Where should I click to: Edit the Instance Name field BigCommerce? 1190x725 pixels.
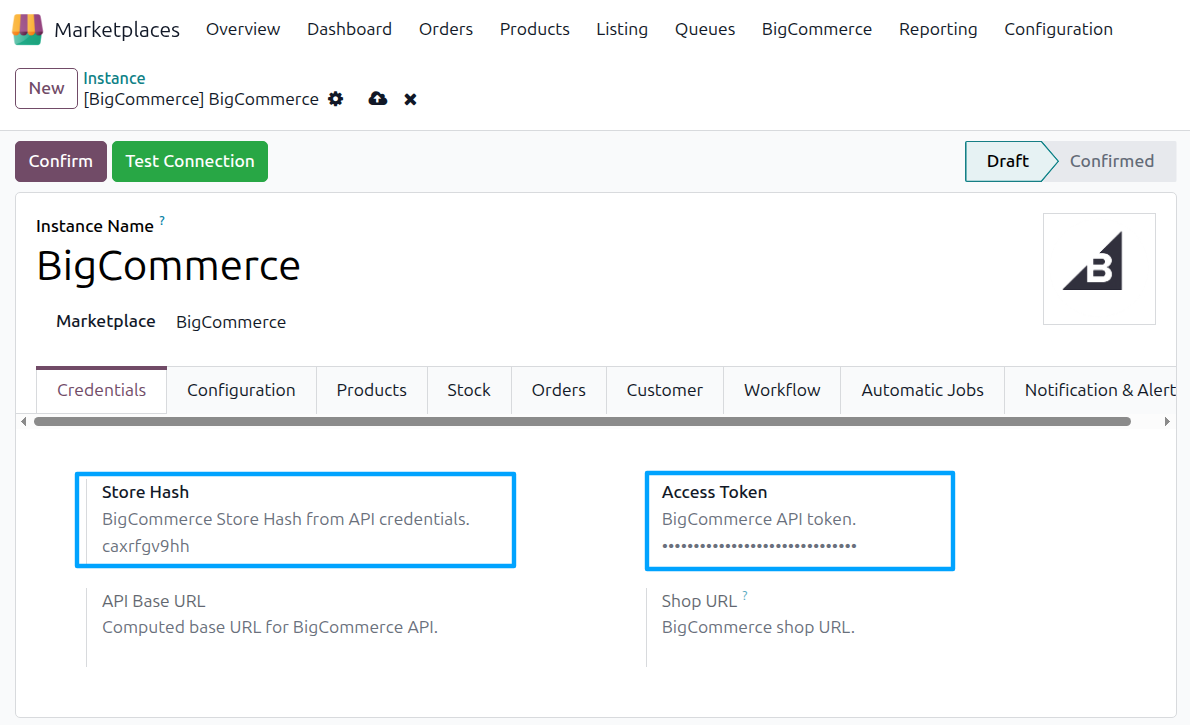(x=168, y=266)
